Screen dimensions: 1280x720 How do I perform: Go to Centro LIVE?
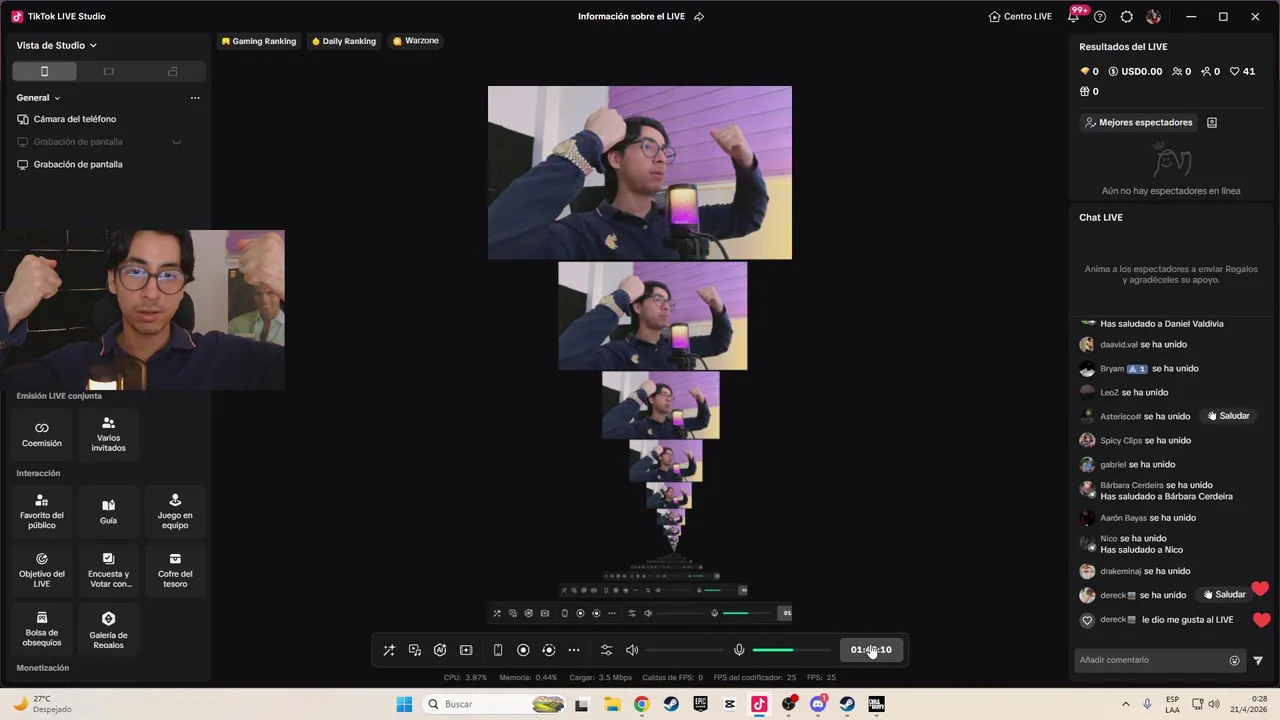(1020, 17)
